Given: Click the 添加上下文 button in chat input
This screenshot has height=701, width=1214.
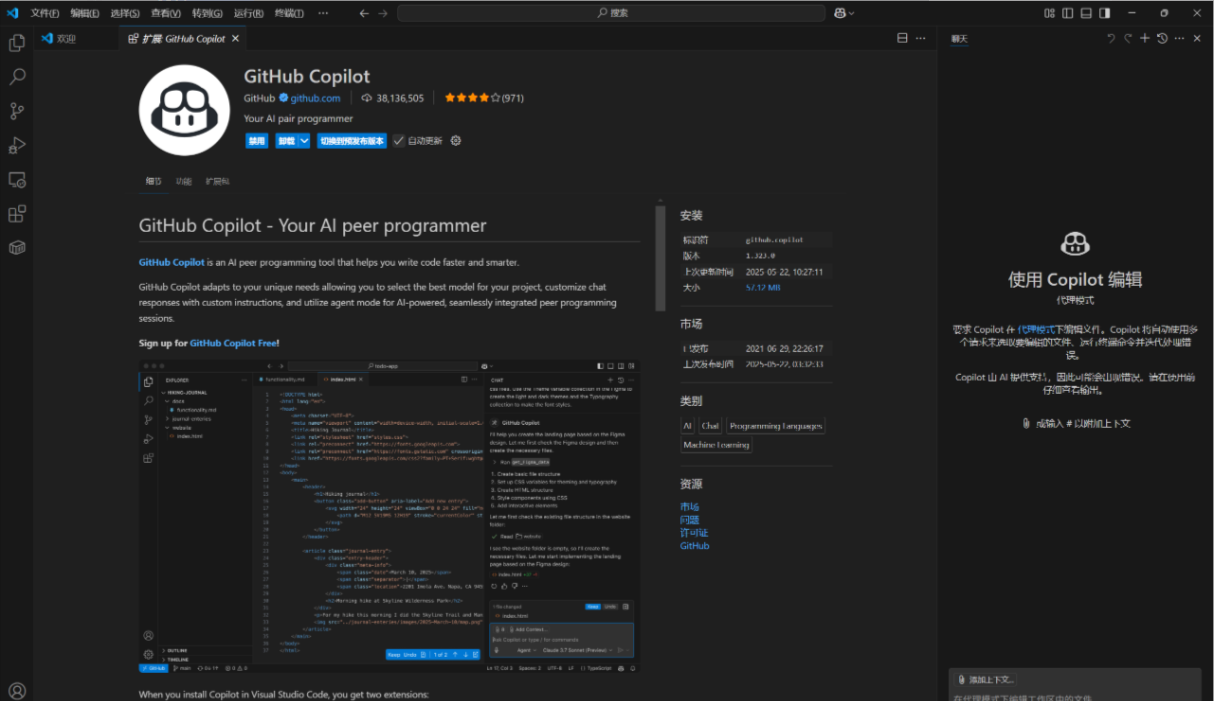Looking at the screenshot, I should pos(985,679).
